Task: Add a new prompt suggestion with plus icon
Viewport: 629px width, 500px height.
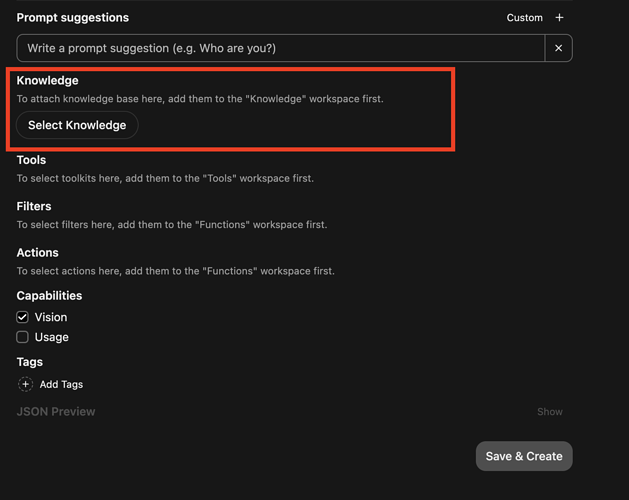Action: point(559,18)
